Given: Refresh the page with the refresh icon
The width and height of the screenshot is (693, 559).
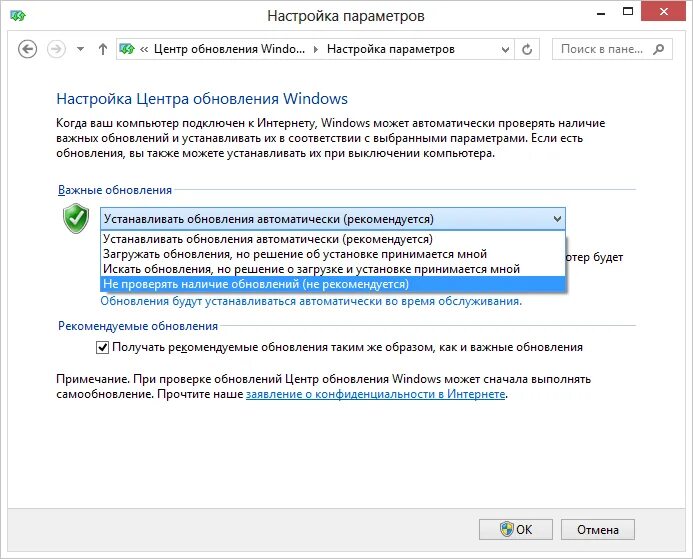Looking at the screenshot, I should 527,49.
